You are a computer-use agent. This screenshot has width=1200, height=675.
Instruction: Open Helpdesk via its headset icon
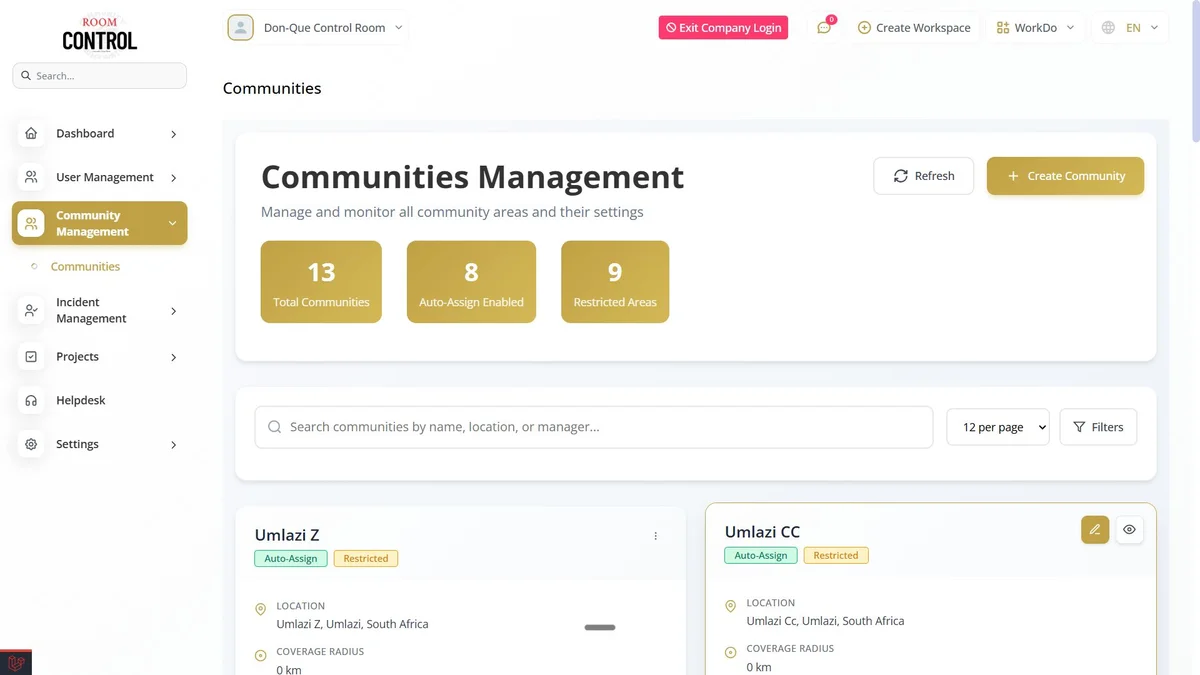[x=31, y=400]
